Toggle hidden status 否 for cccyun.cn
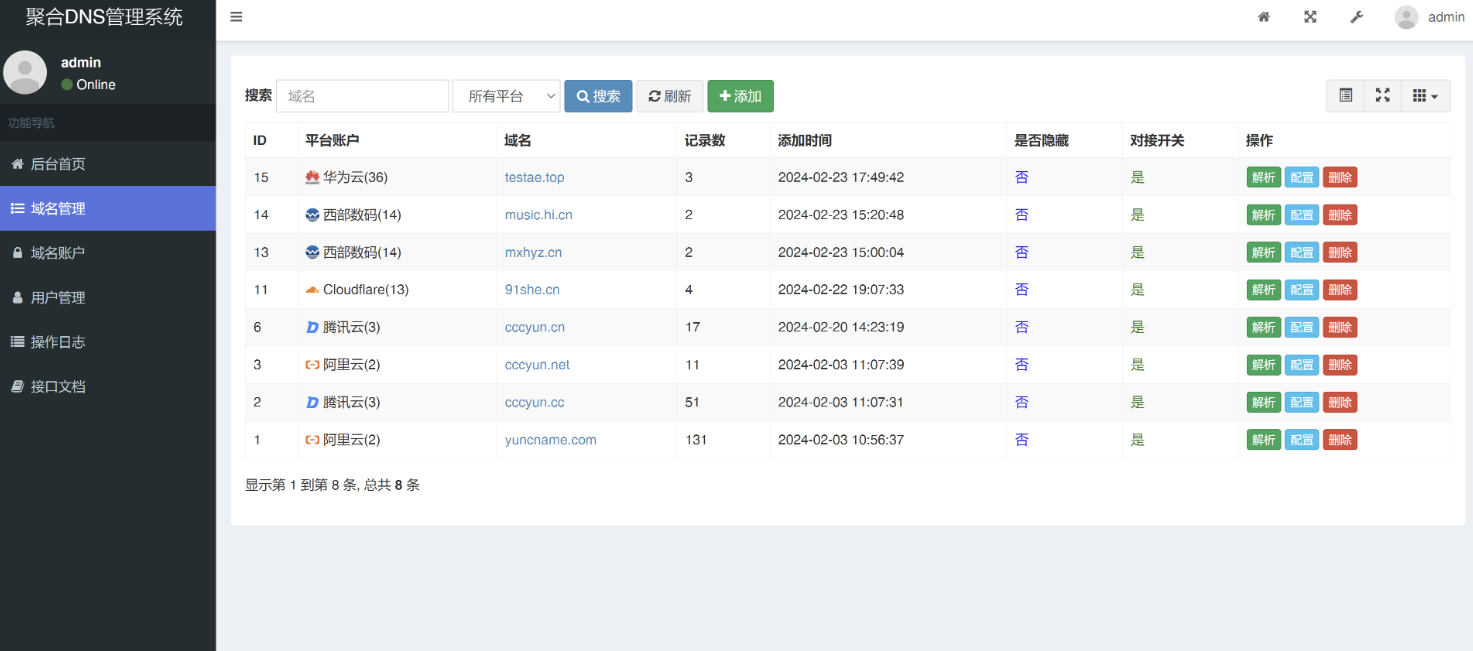This screenshot has height=651, width=1473. [1021, 327]
